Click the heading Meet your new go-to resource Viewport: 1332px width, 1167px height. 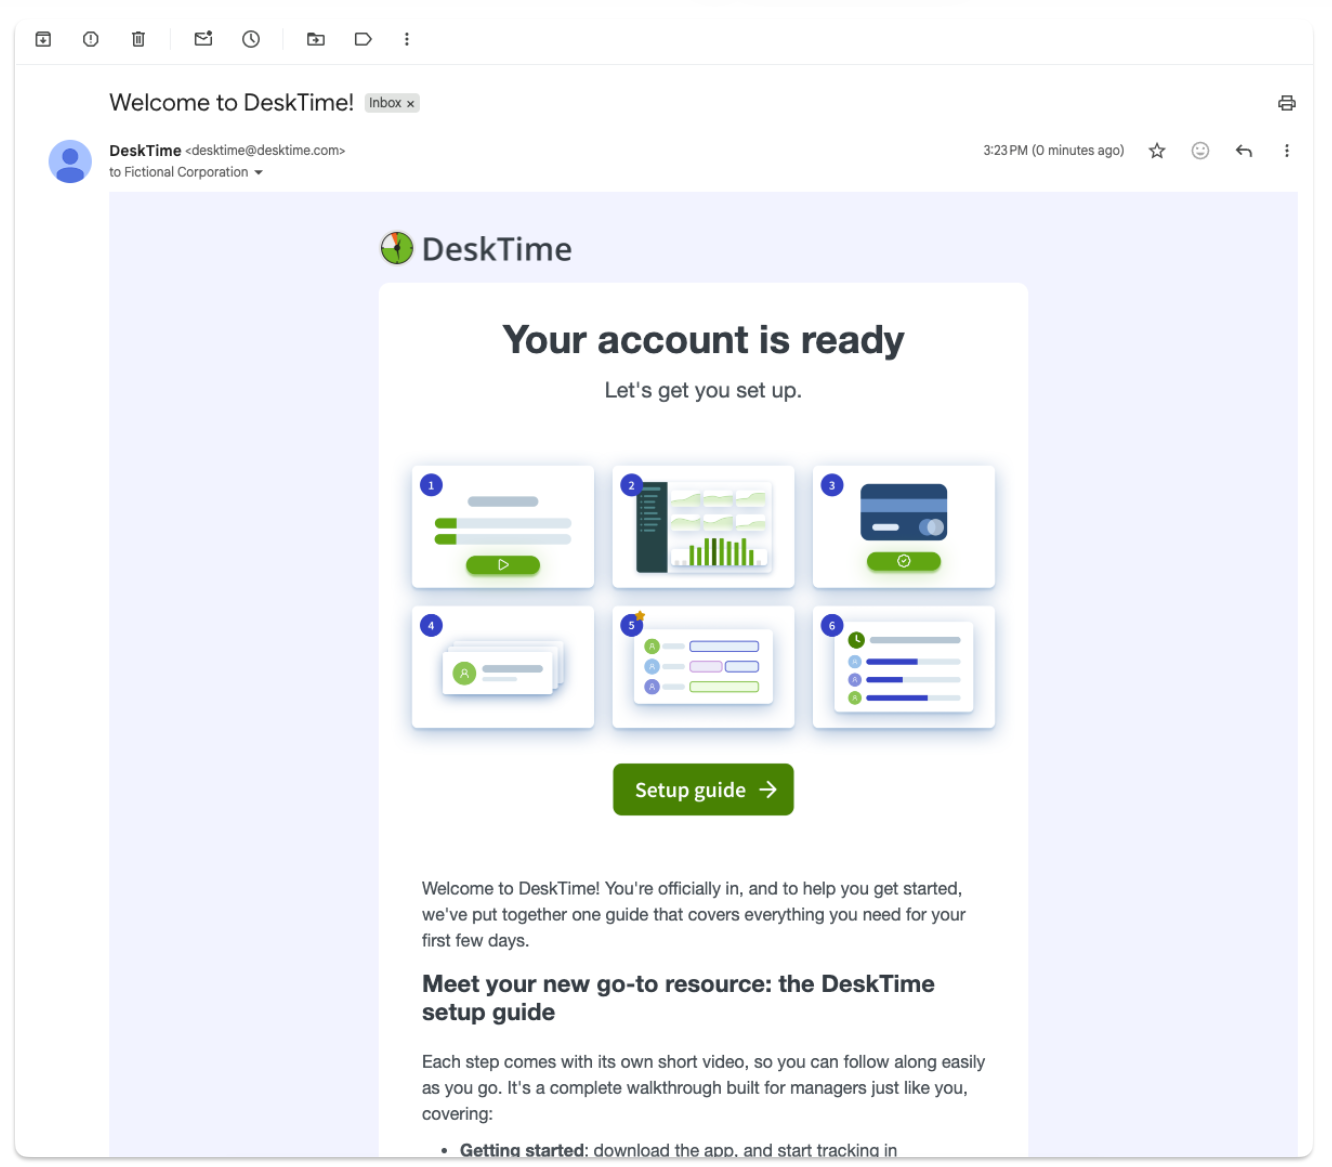click(678, 998)
